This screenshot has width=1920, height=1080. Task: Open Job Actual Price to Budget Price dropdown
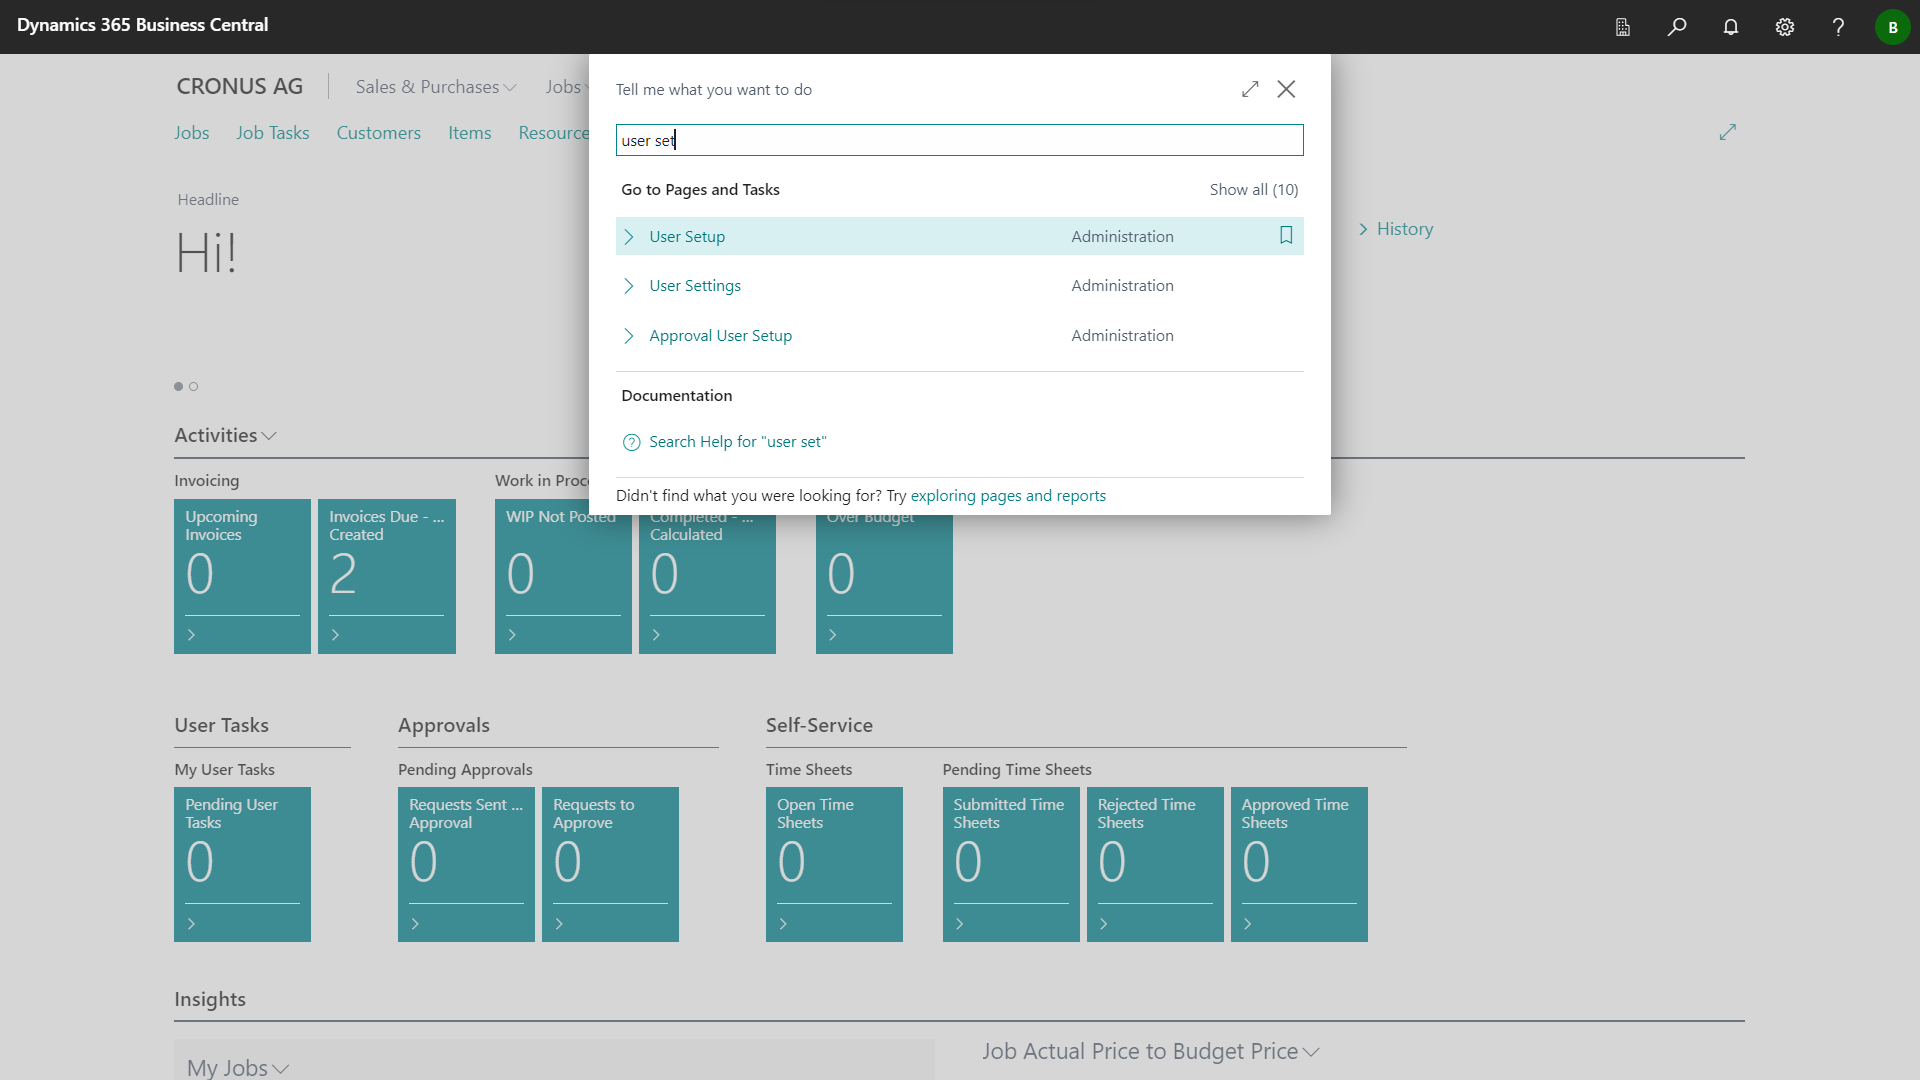click(1150, 1051)
